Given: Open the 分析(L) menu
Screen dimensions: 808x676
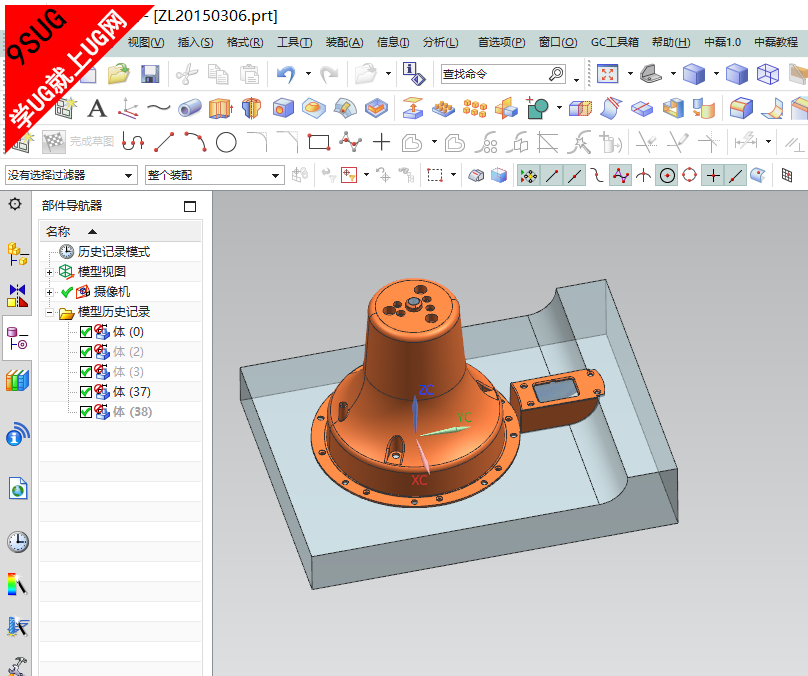Looking at the screenshot, I should click(441, 42).
